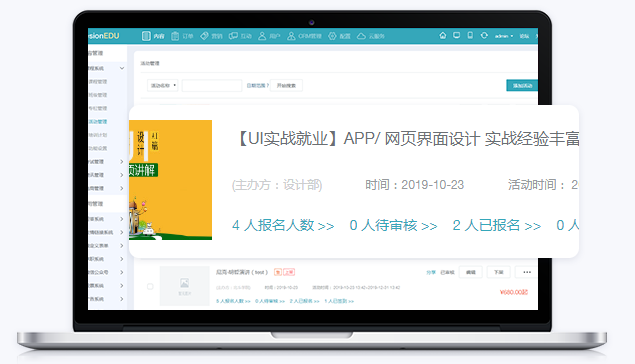Click the 添加活动 button
635x364 pixels.
coord(522,85)
